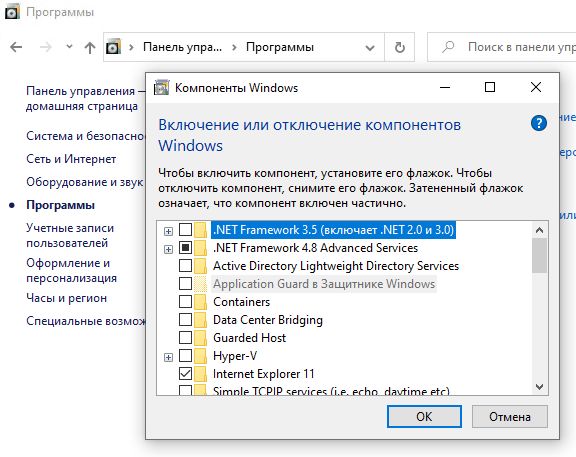Click the features list scroll up arrow
Viewport: 576px width, 457px height.
(539, 230)
